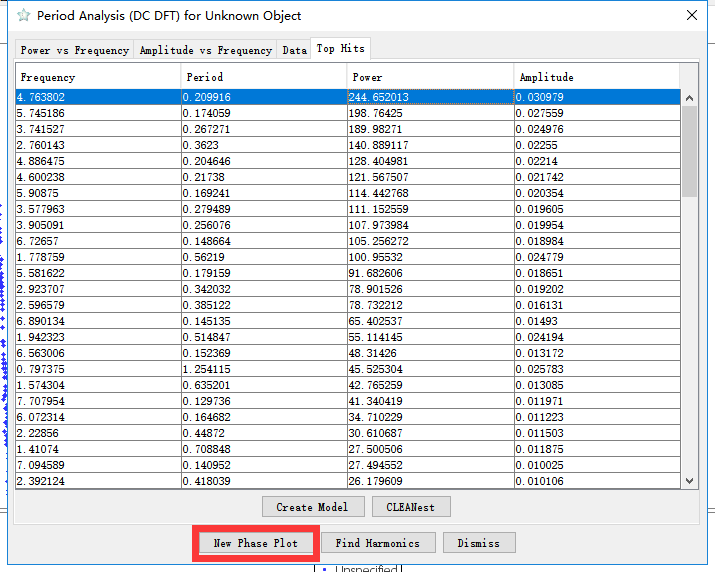Click power cell 27.494552

coord(431,465)
